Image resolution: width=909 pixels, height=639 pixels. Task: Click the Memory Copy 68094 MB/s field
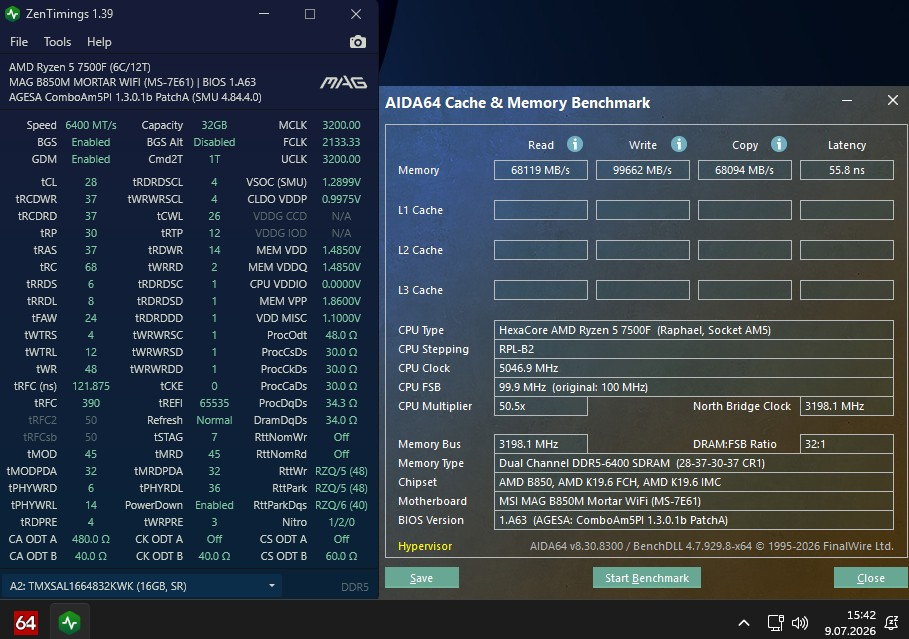pos(744,170)
